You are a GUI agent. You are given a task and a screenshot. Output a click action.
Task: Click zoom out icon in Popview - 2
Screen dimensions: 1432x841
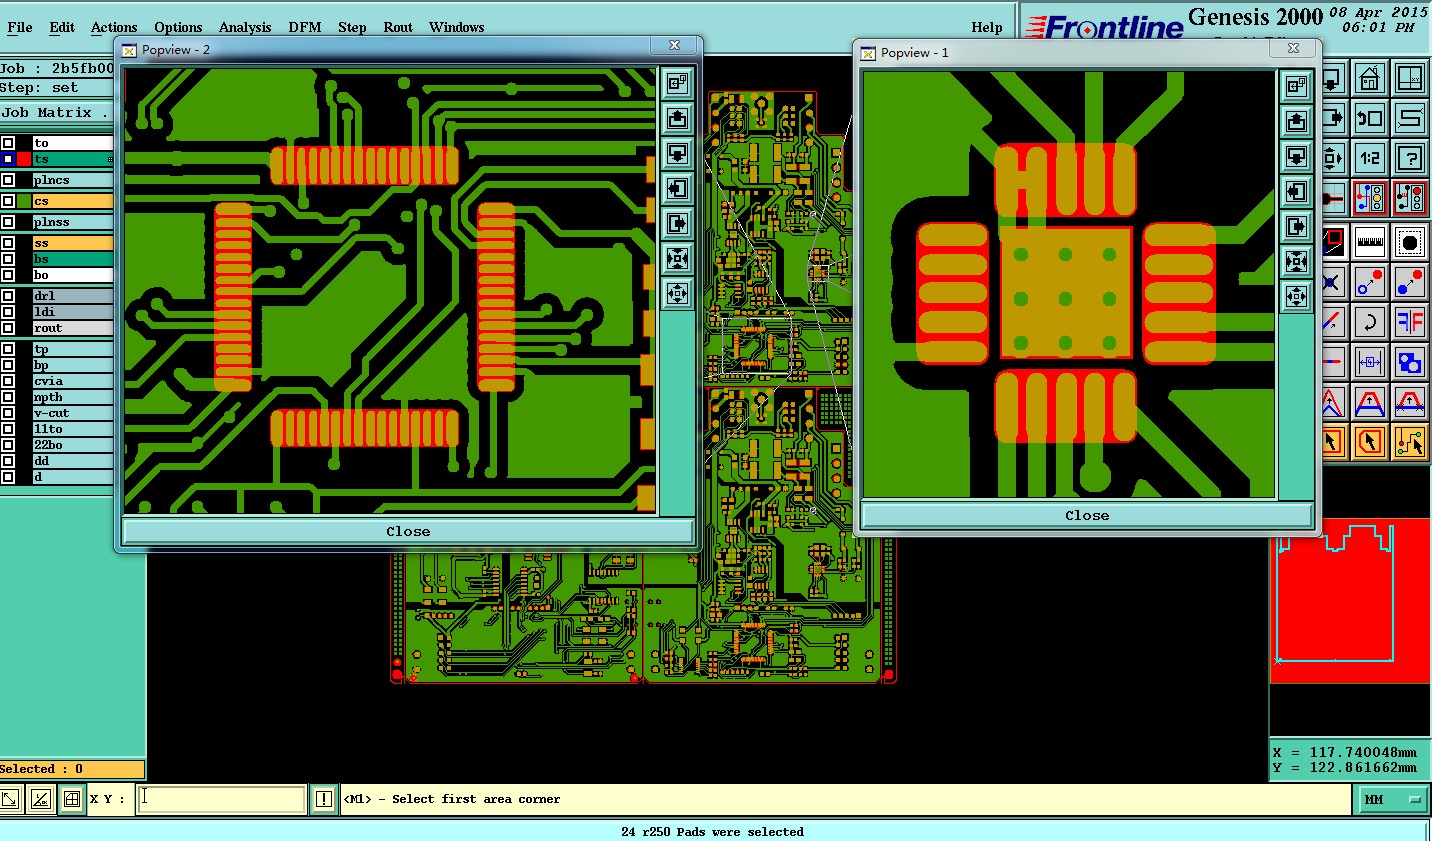pyautogui.click(x=677, y=294)
